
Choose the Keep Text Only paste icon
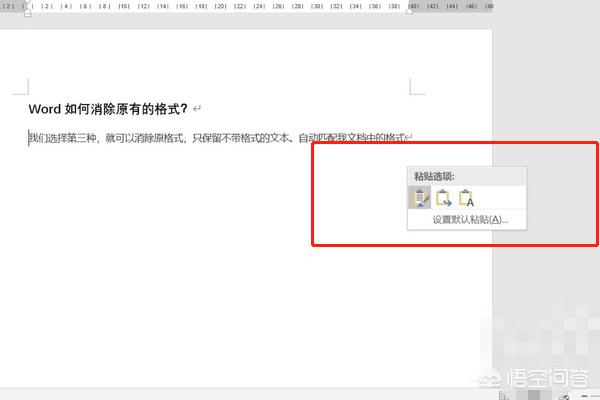tap(466, 198)
